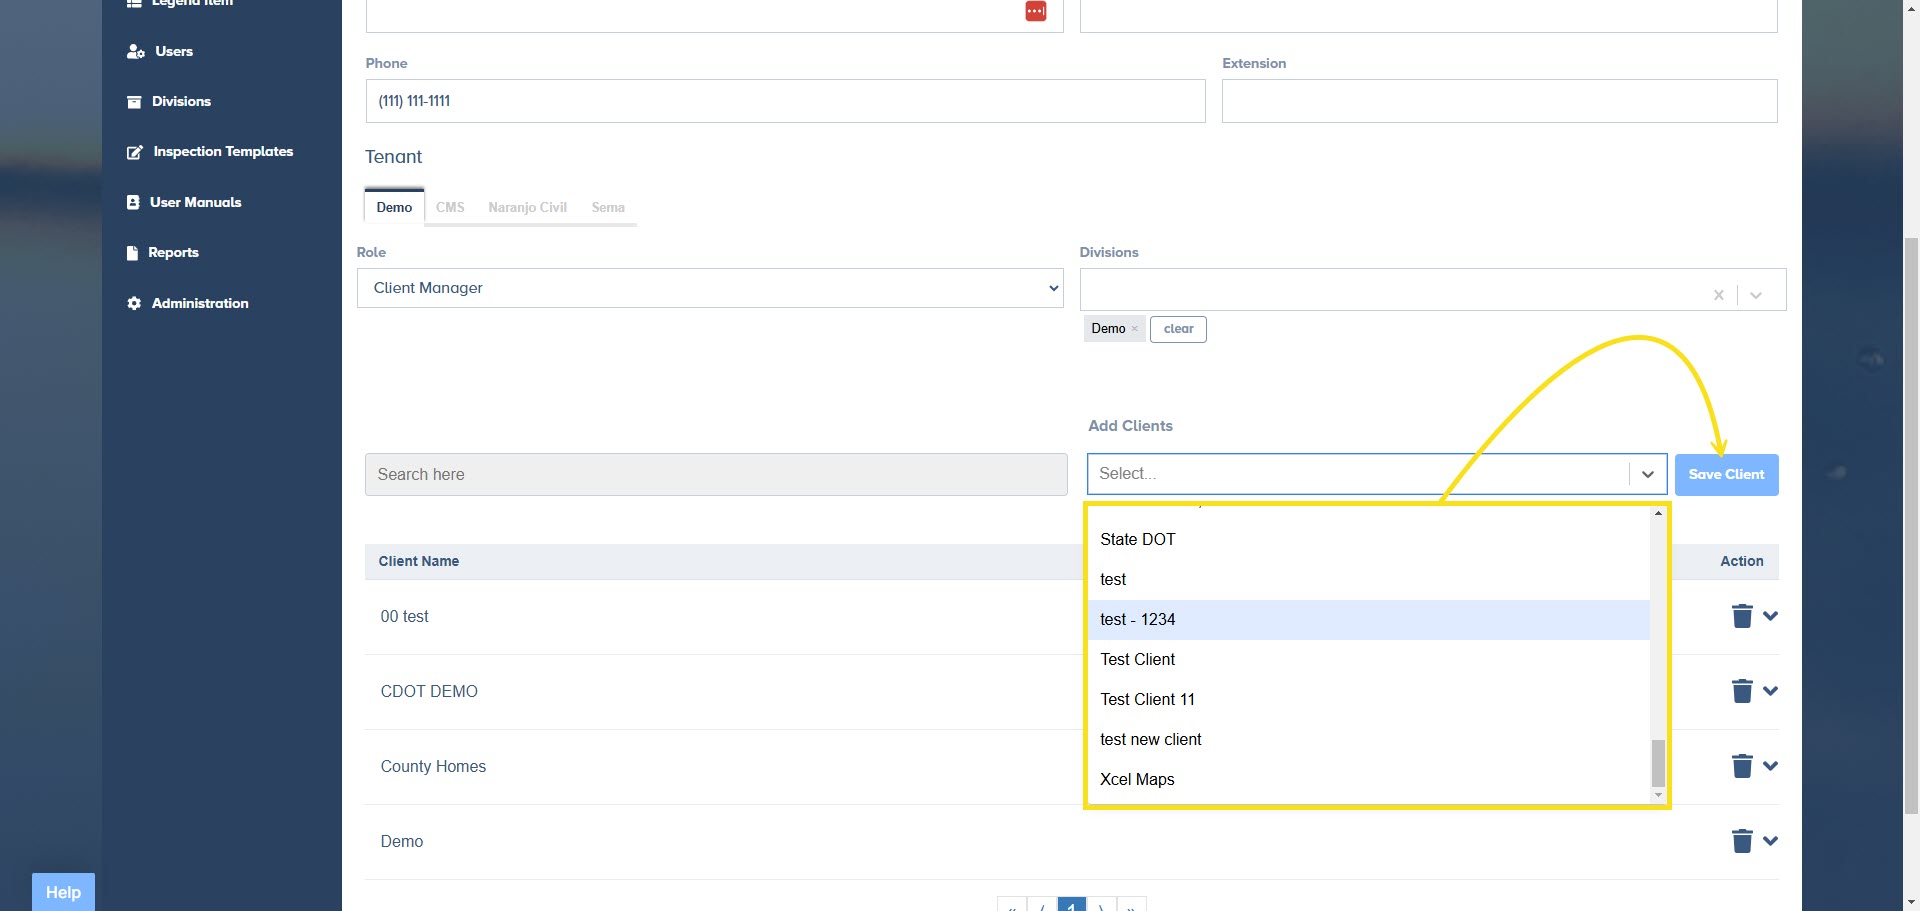Click the red password manager icon
The height and width of the screenshot is (911, 1920).
pyautogui.click(x=1035, y=11)
